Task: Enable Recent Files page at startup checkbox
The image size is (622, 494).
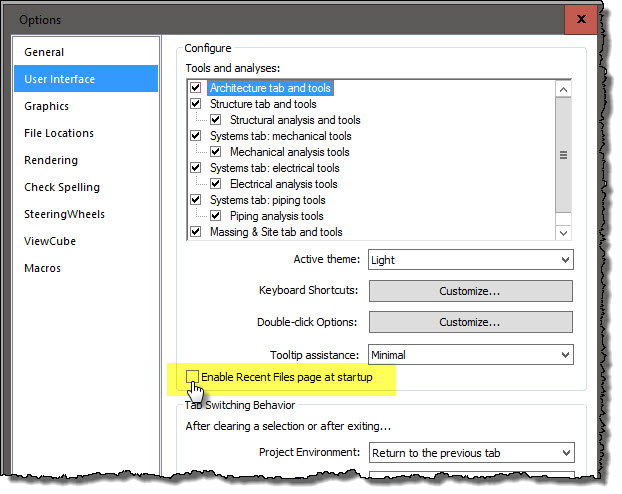Action: tap(192, 377)
